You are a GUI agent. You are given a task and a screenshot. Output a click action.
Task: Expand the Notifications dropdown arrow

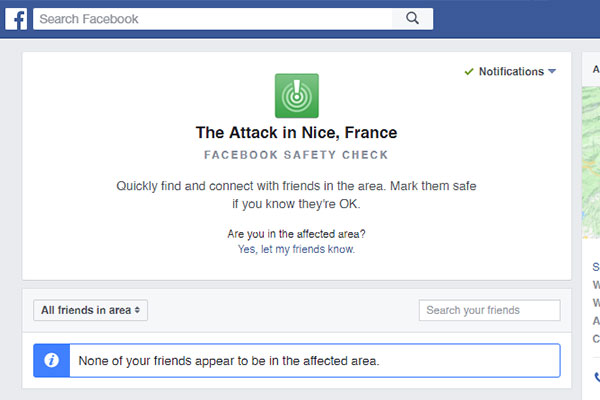(552, 72)
